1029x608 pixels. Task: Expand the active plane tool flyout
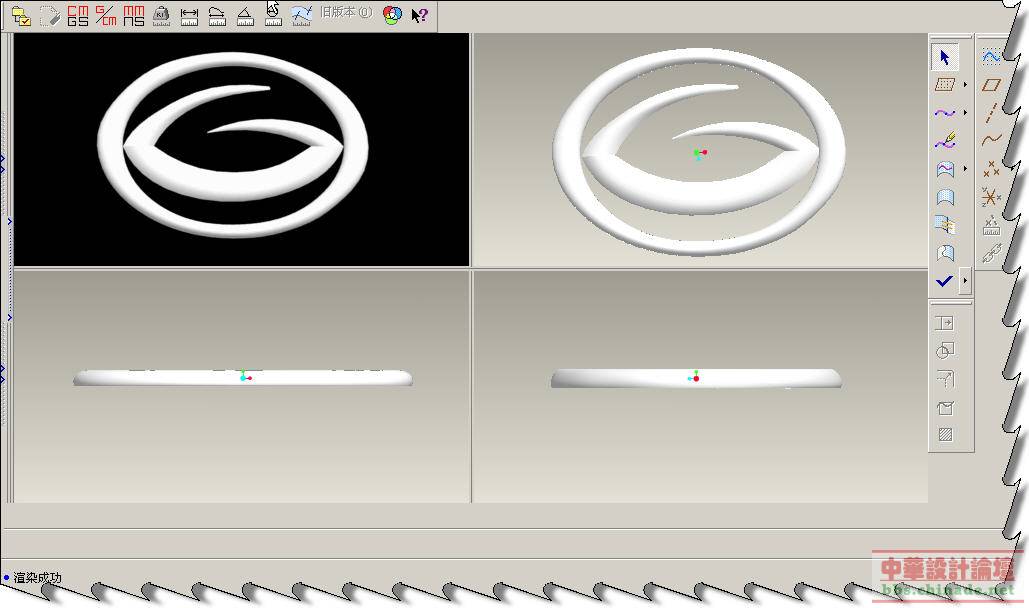pyautogui.click(x=965, y=85)
